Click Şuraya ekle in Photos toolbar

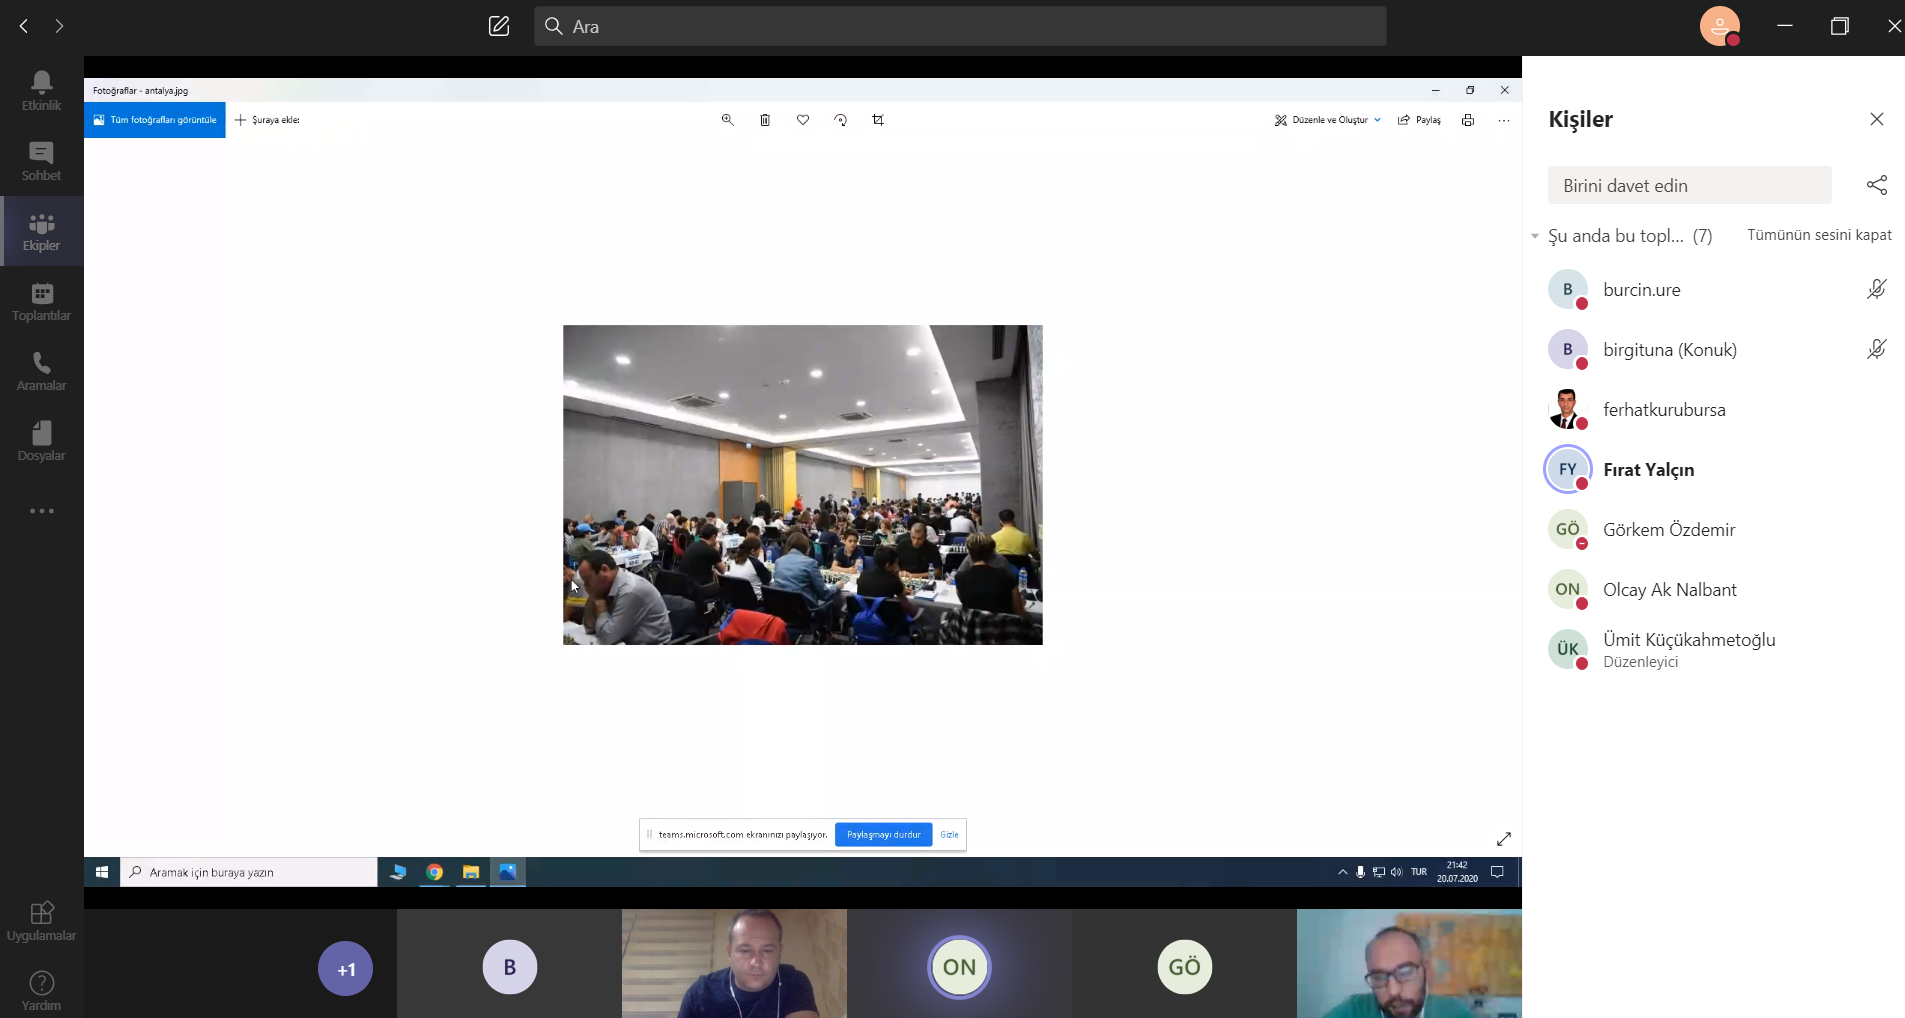pos(267,120)
